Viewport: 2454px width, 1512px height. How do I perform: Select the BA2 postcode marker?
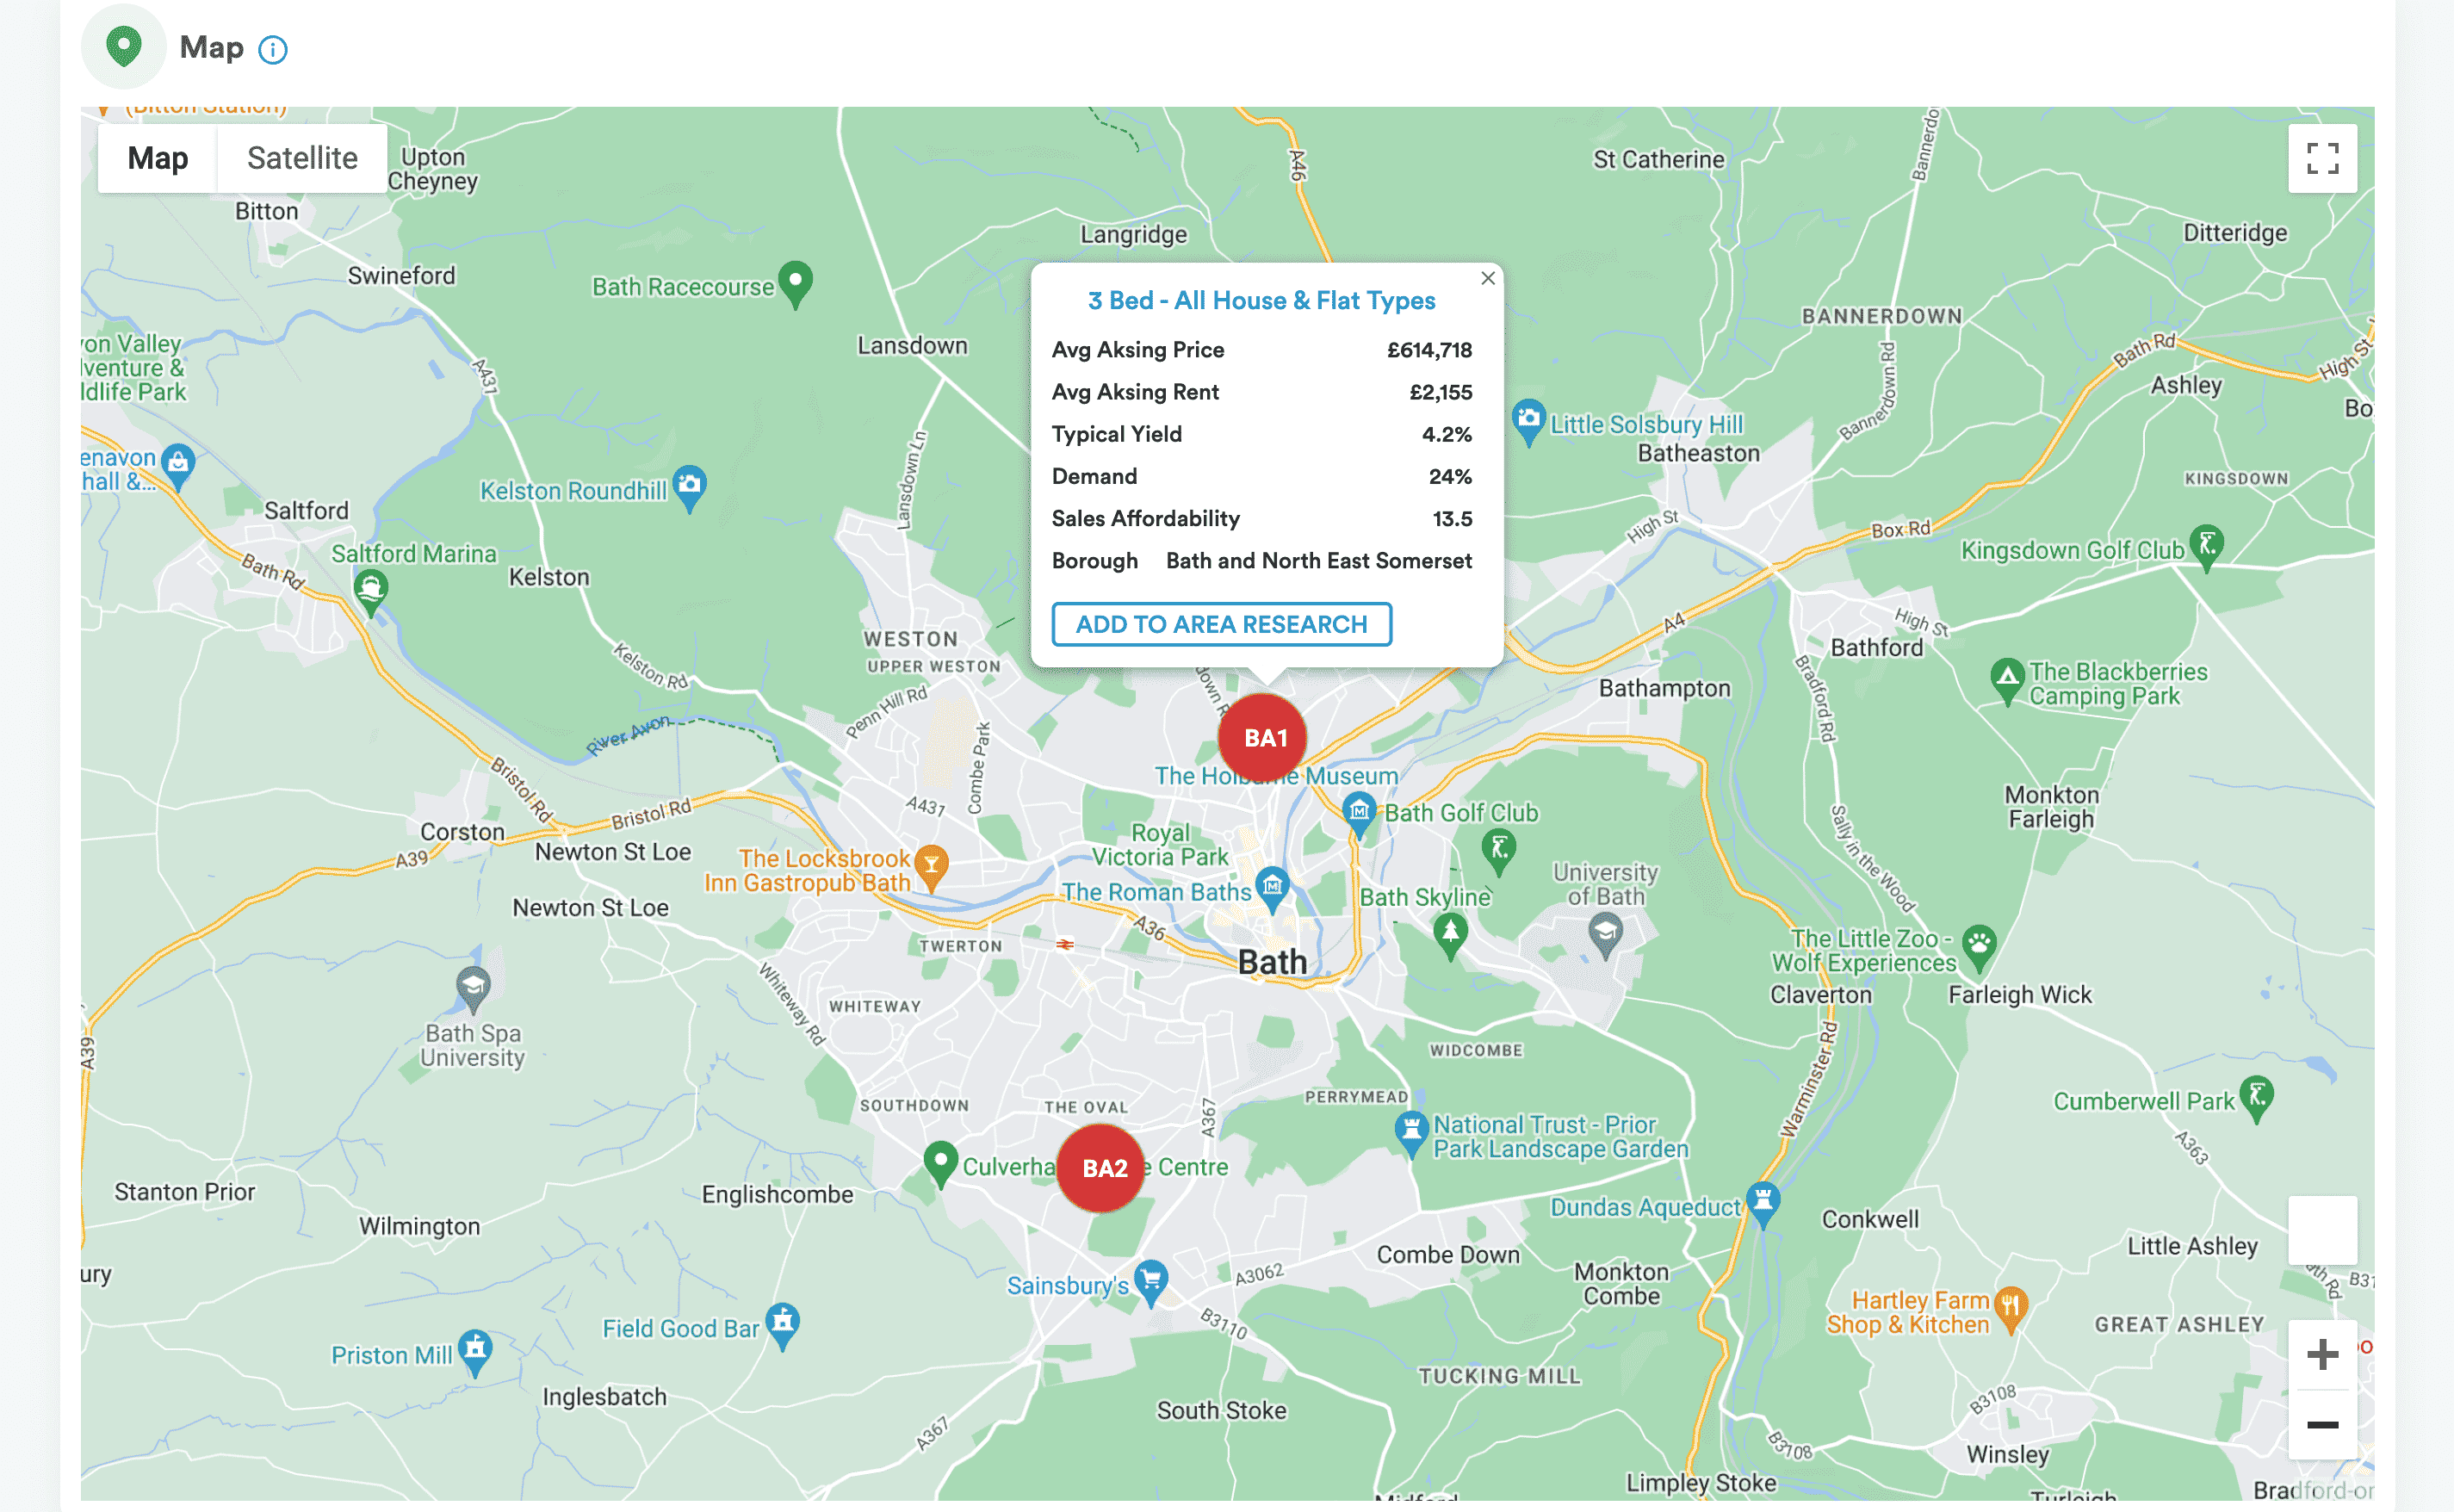(x=1102, y=1168)
